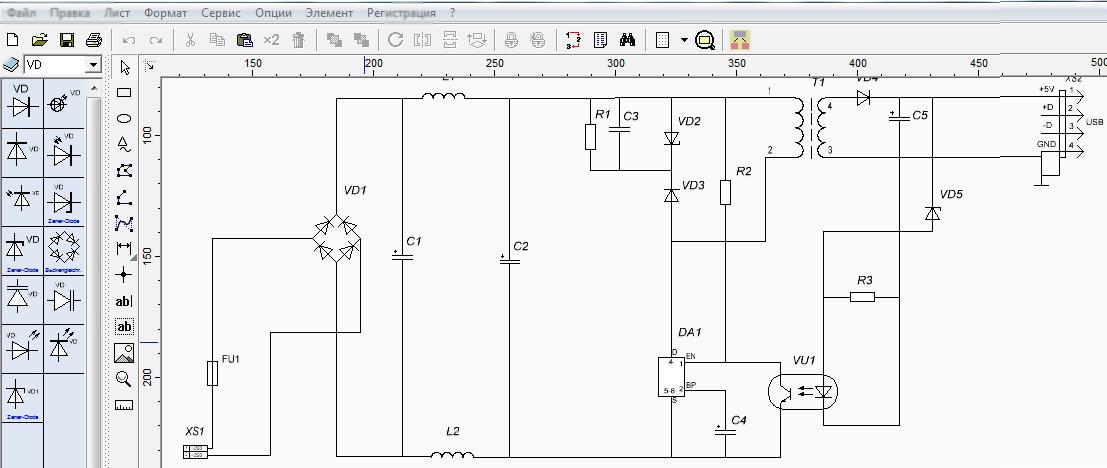
Task: Group selected elements with lock icon
Action: (510, 40)
